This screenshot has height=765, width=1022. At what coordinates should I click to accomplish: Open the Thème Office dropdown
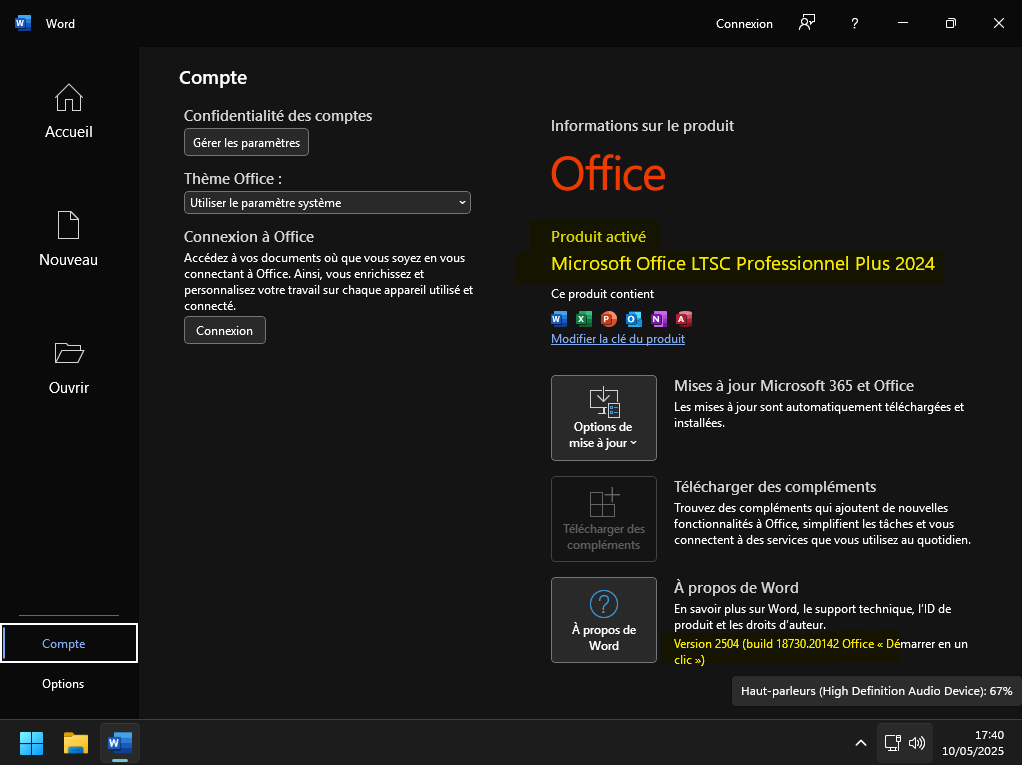(327, 203)
